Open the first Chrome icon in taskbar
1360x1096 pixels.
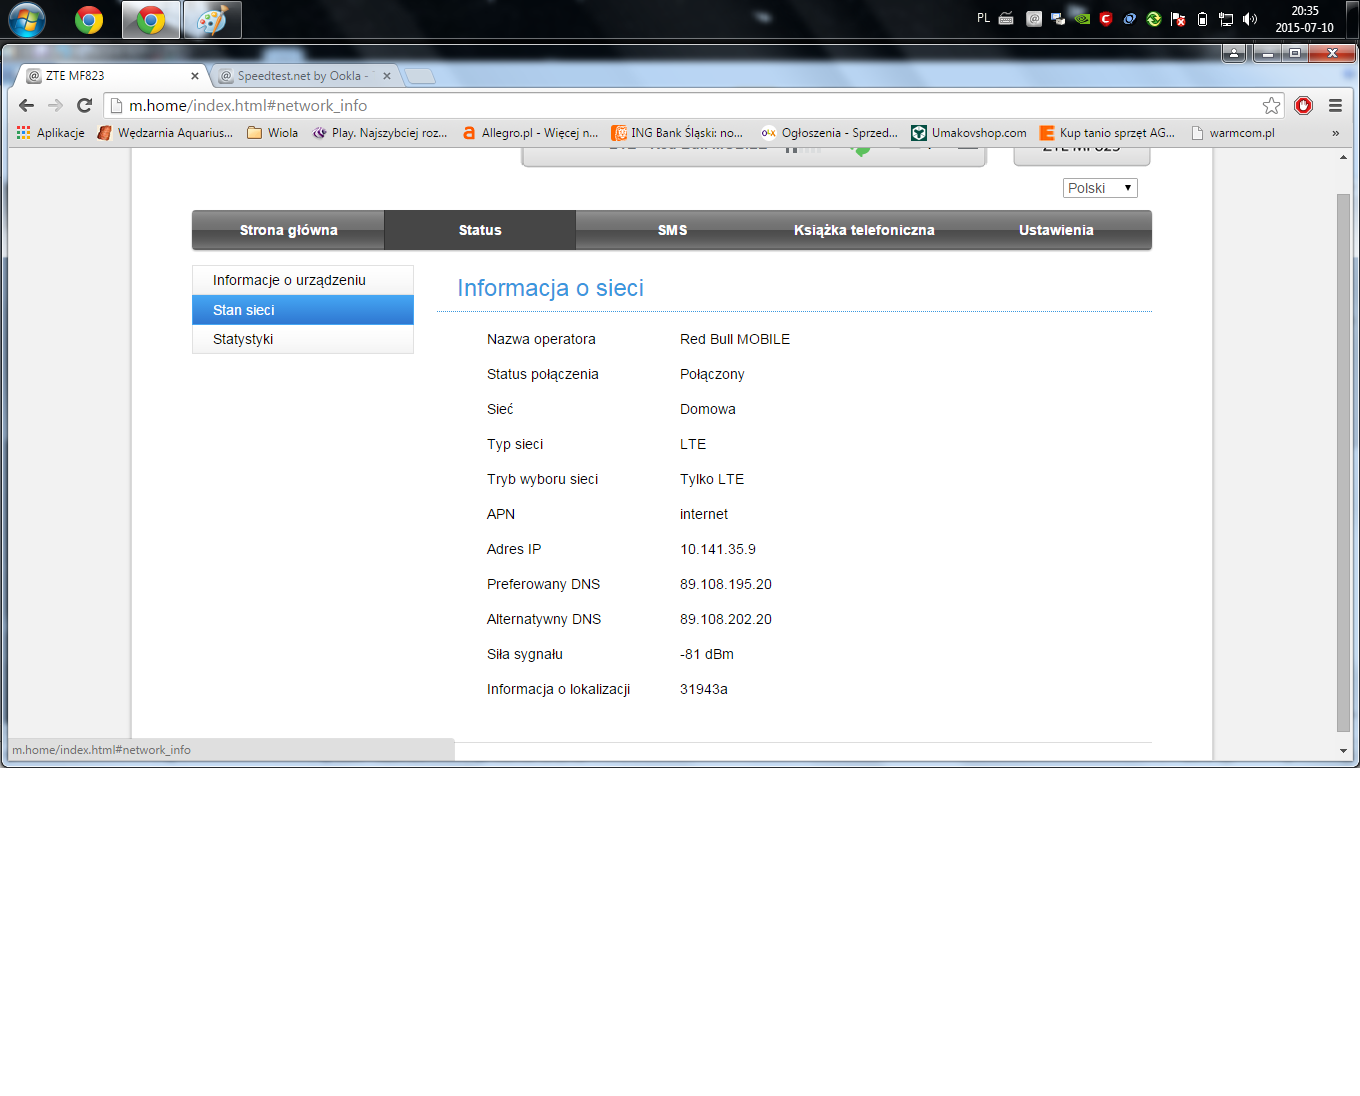[x=89, y=20]
